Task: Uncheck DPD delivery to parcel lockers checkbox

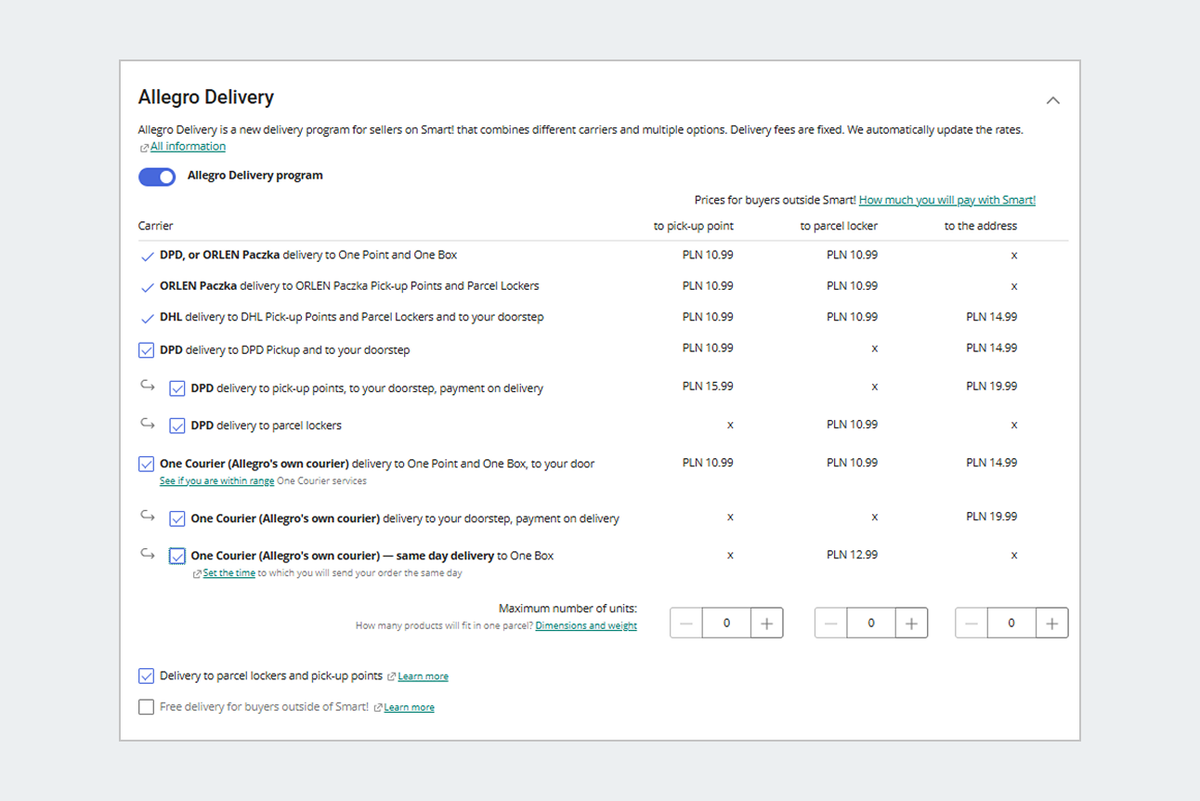Action: 177,426
